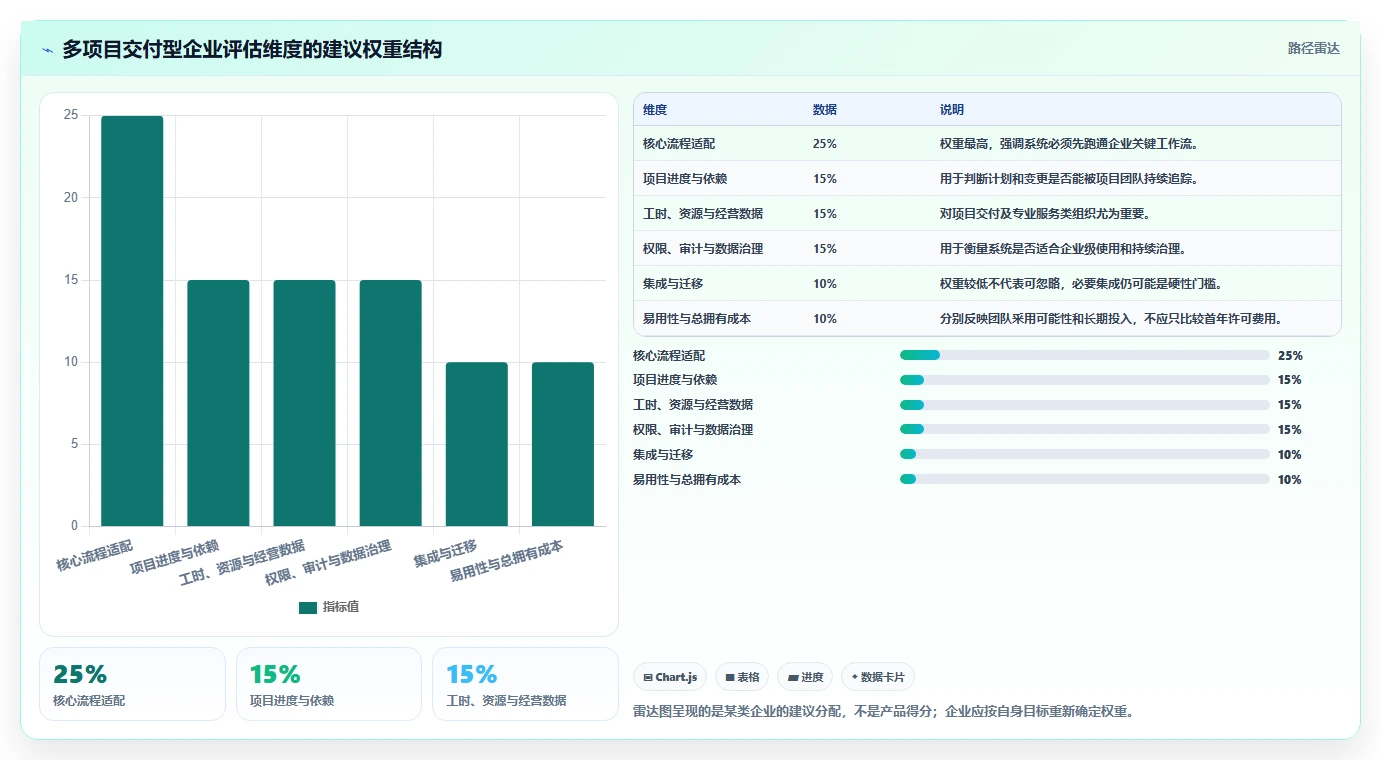This screenshot has height=760, width=1381.
Task: Click description 用于衡量系统是否适合企业级使用和持续治理
Action: coord(1063,249)
